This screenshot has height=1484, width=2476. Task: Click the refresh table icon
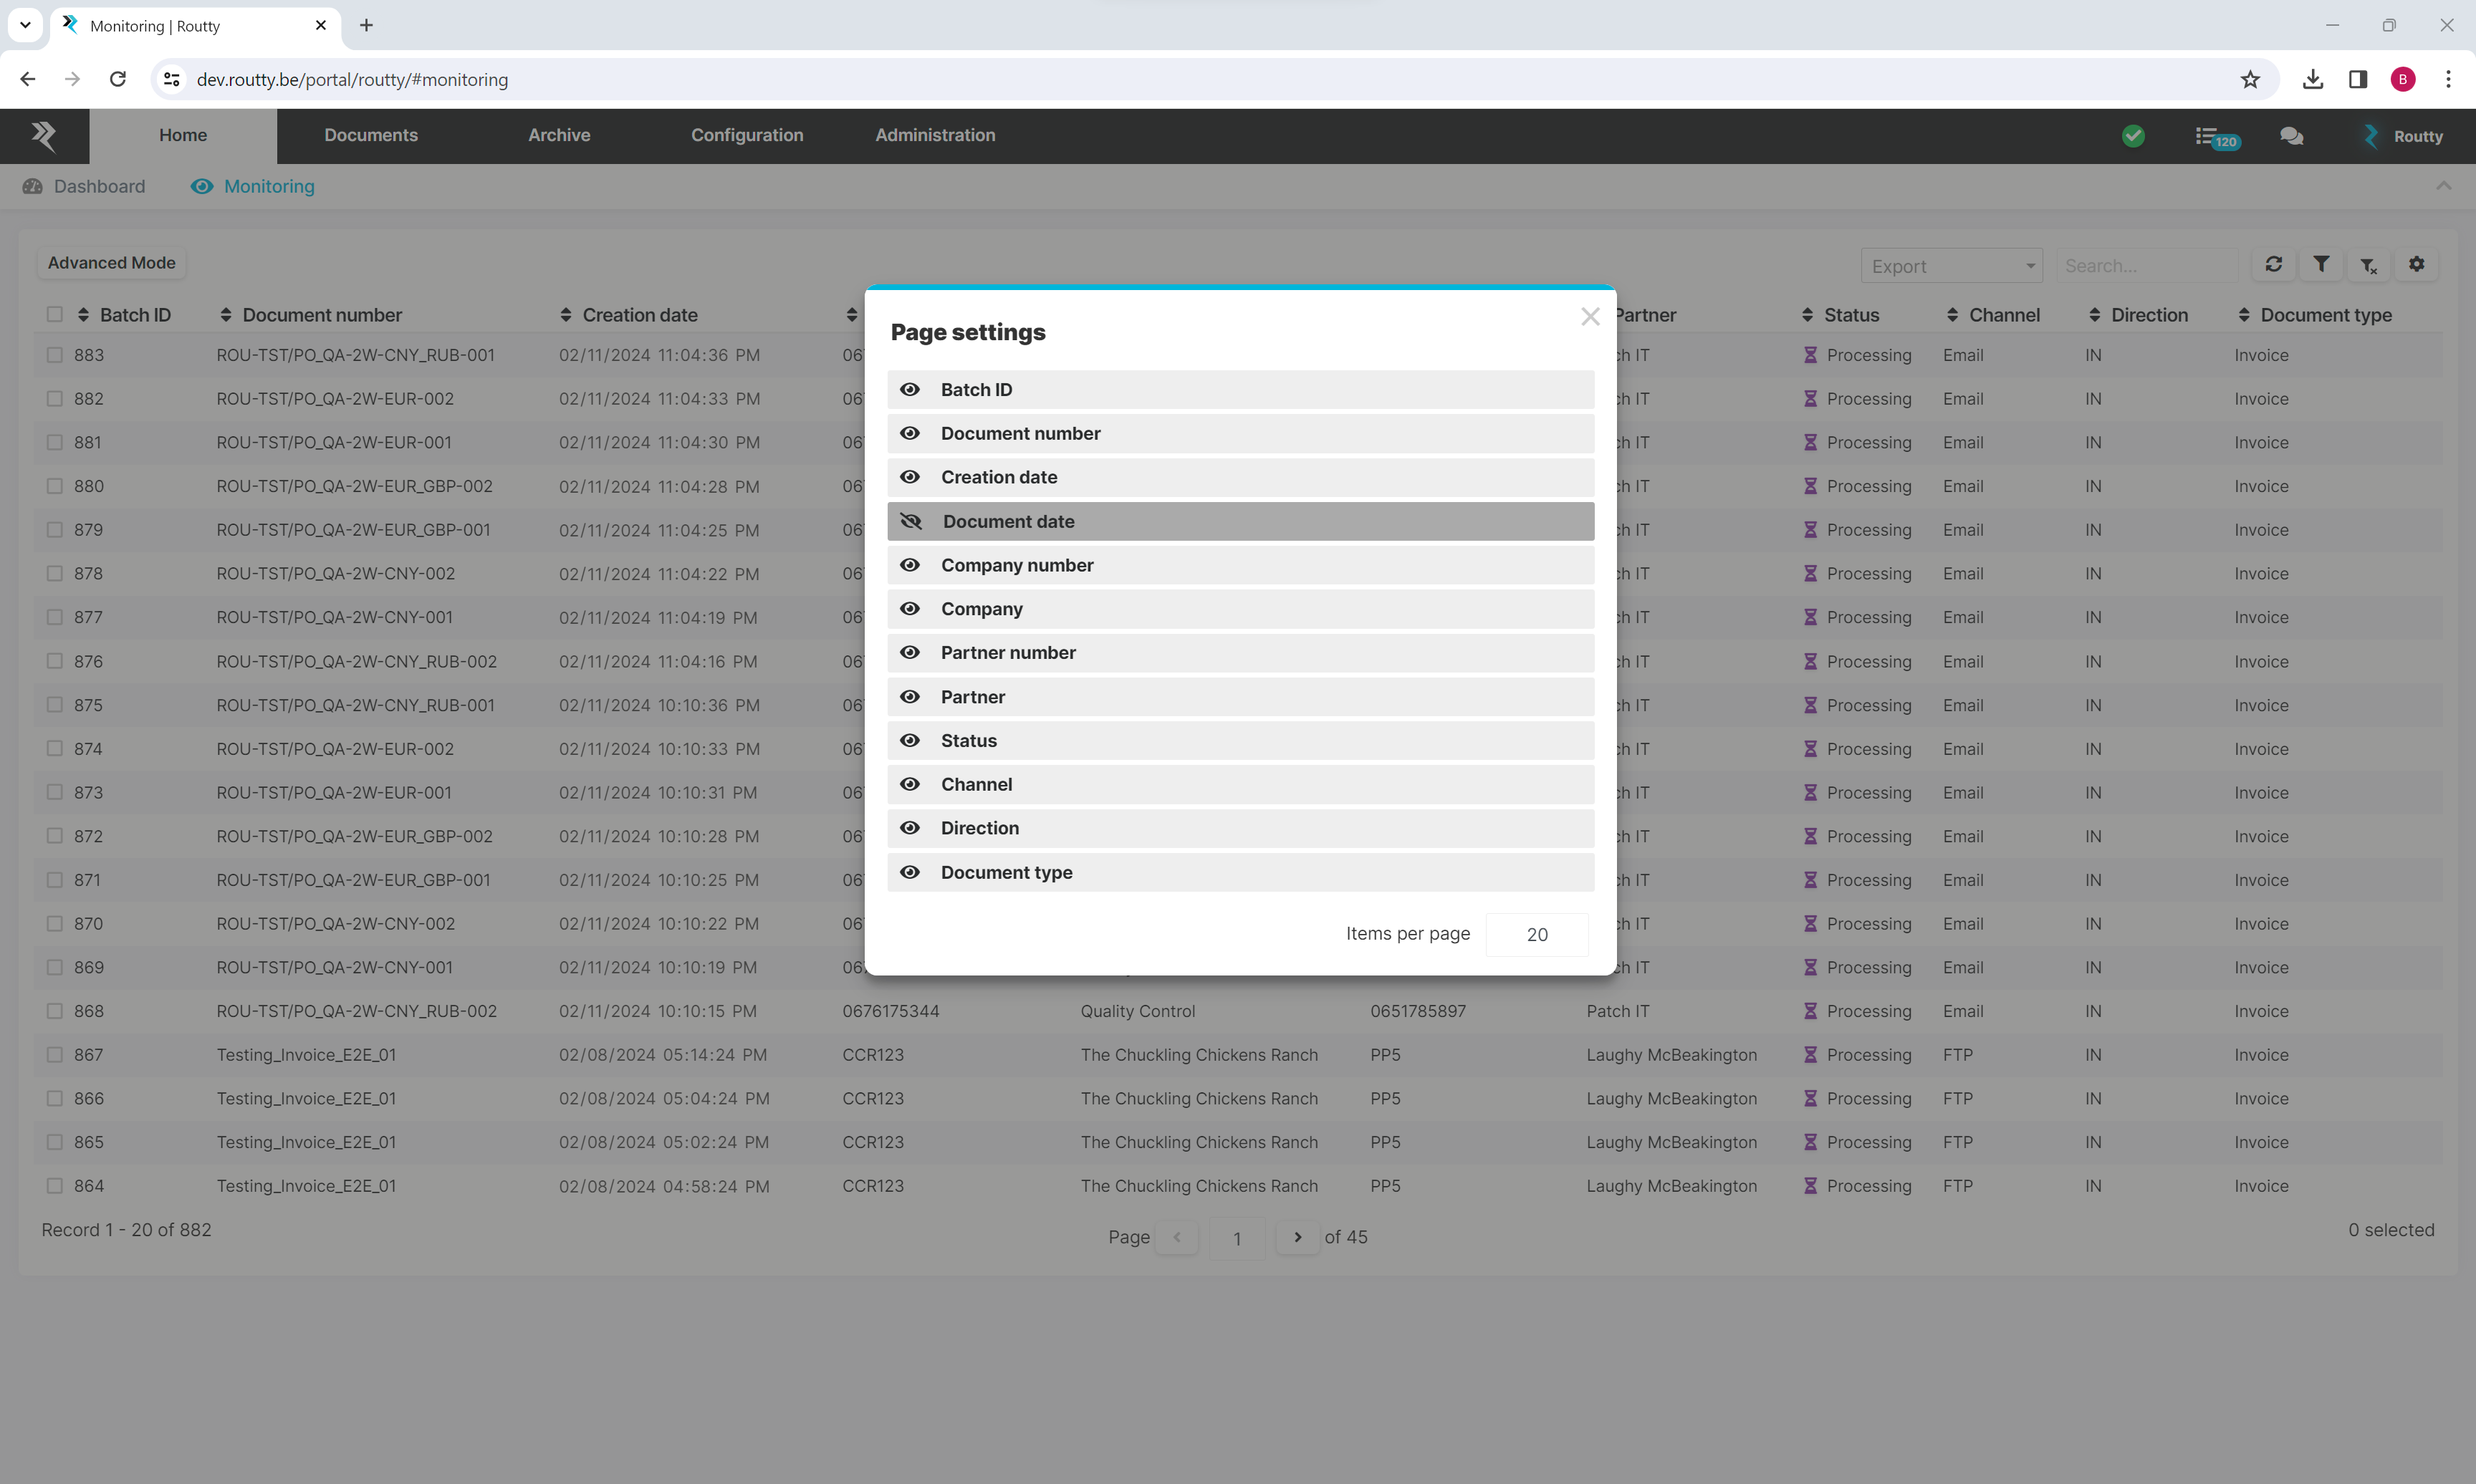[x=2273, y=265]
